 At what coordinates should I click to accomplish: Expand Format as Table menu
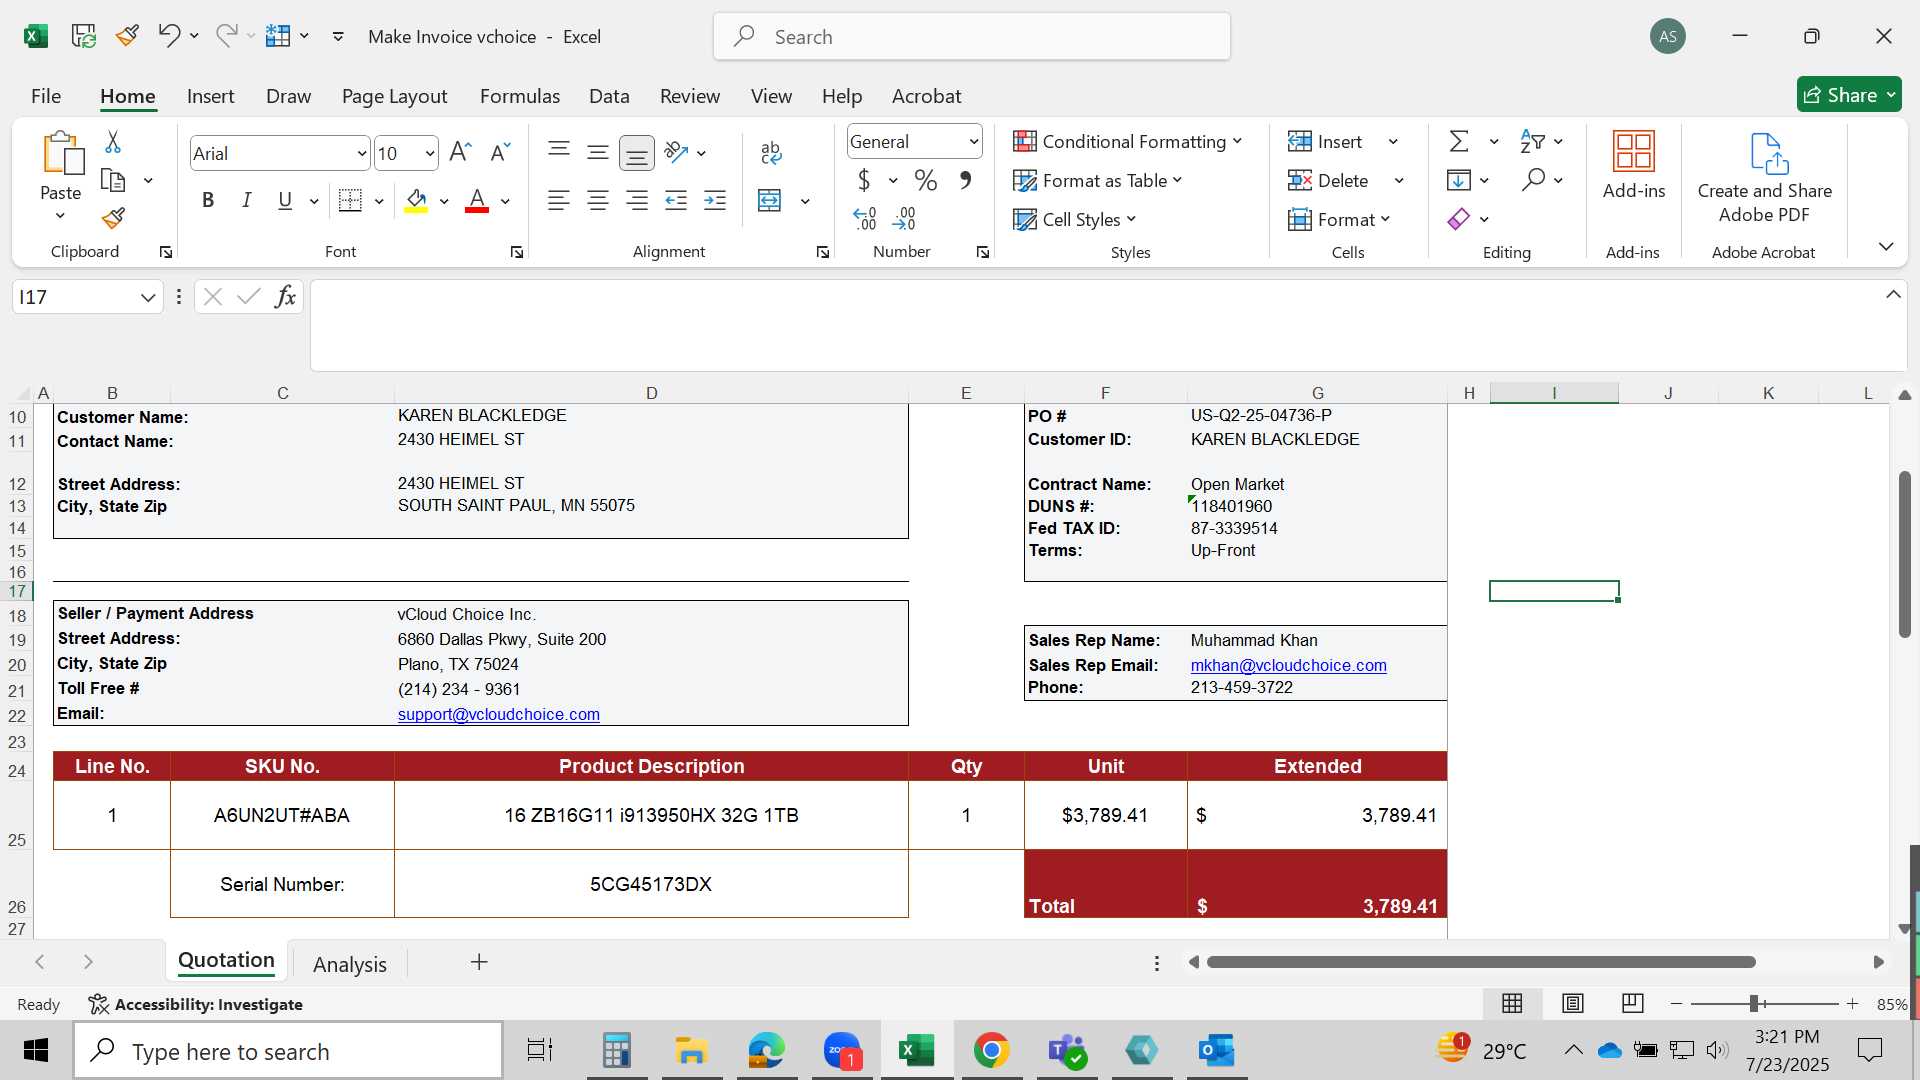1098,181
